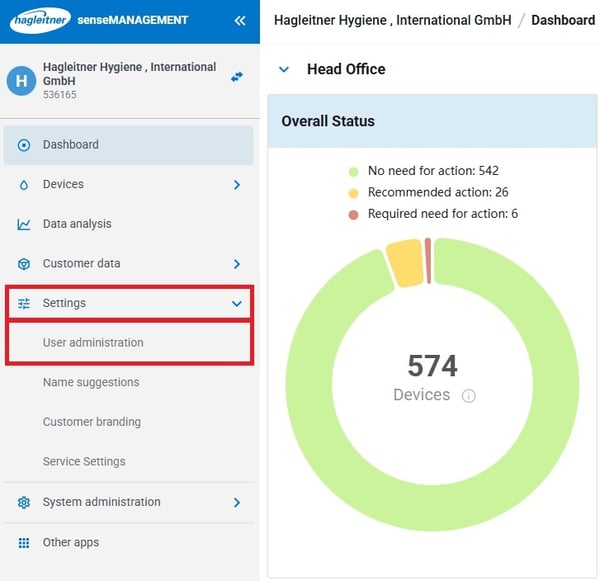Click the 574 device count
This screenshot has height=581, width=600.
[432, 366]
